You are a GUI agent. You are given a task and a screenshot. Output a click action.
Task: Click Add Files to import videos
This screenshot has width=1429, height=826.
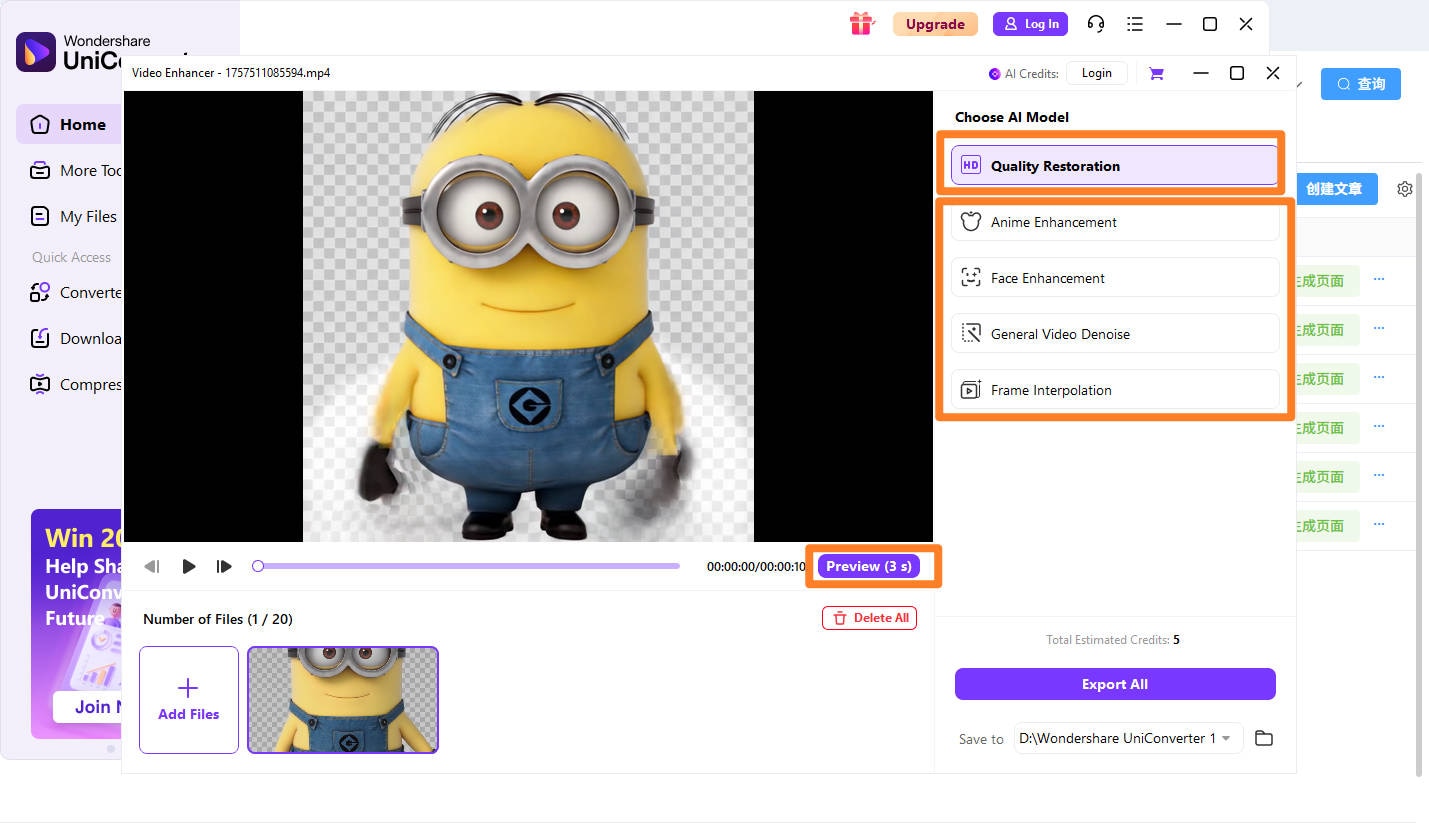point(189,700)
